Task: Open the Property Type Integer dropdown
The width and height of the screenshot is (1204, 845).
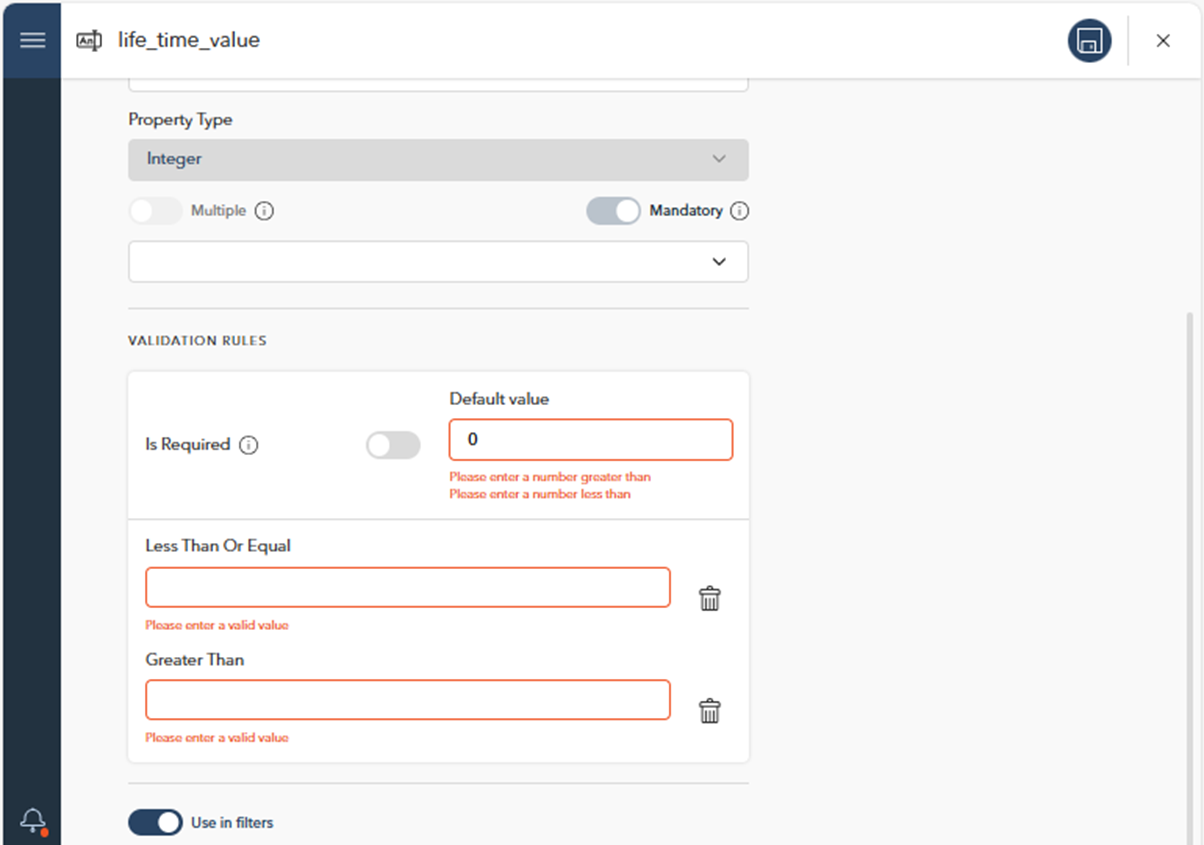Action: tap(438, 159)
